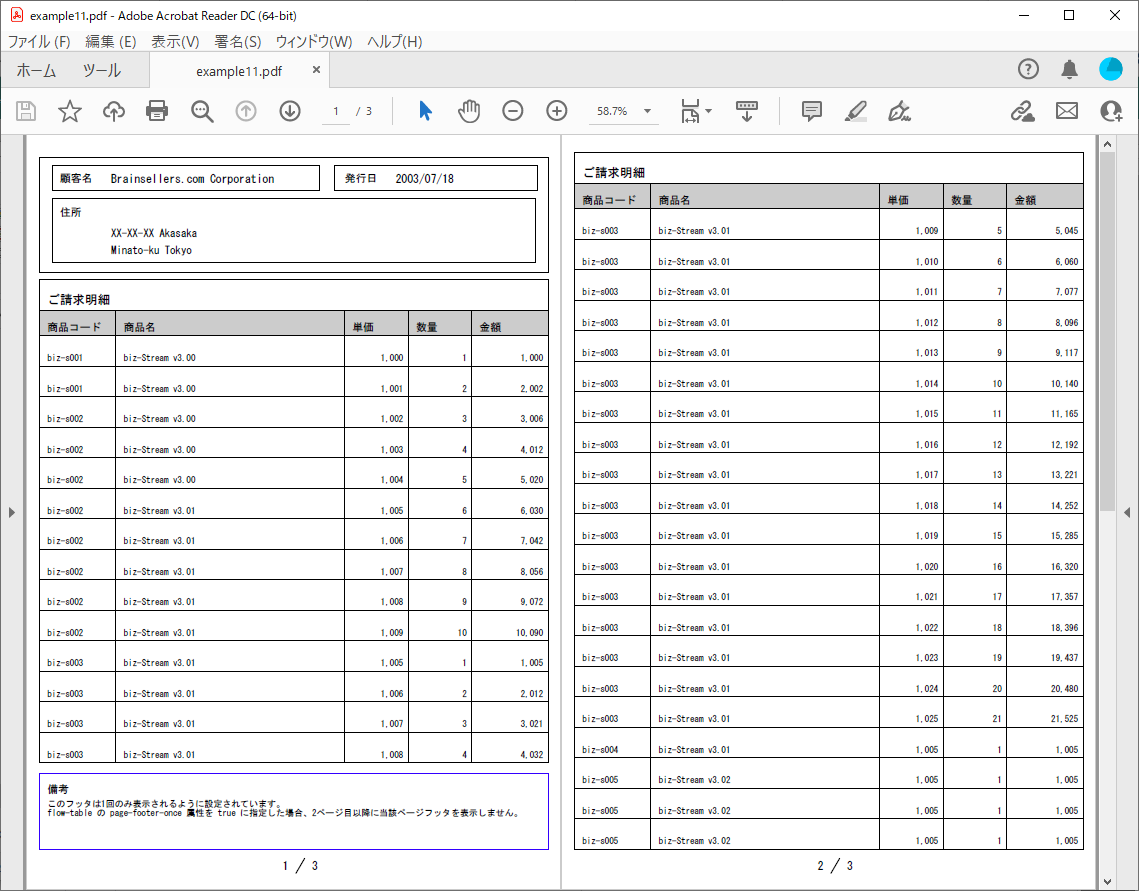
Task: Click customer name Brainsellers.com Corporation
Action: coord(192,179)
